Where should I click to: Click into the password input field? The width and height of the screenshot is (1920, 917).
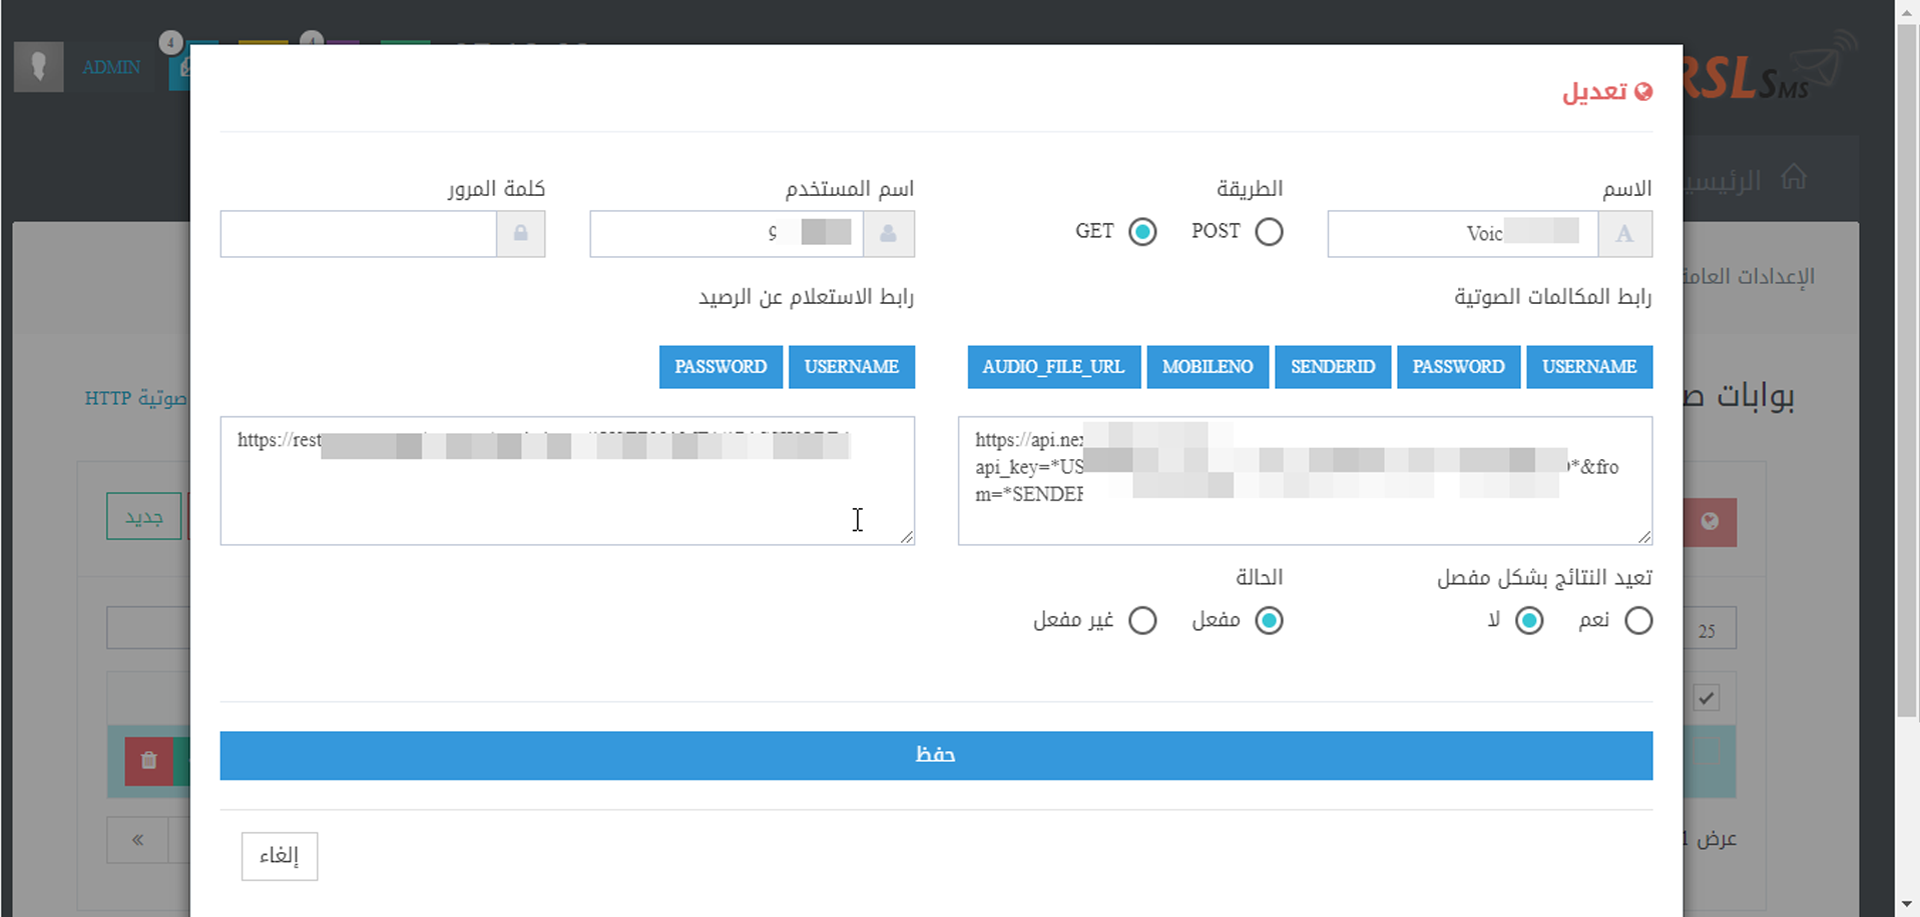(358, 234)
